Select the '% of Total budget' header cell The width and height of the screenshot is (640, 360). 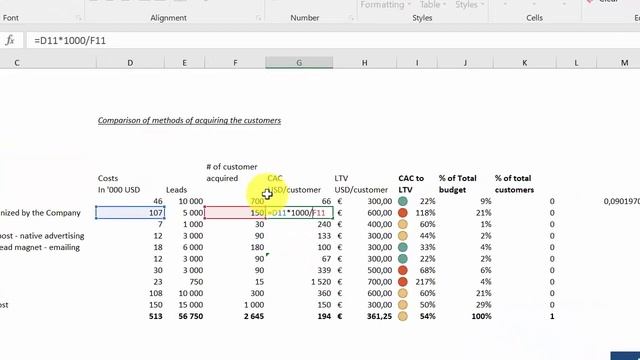point(457,184)
